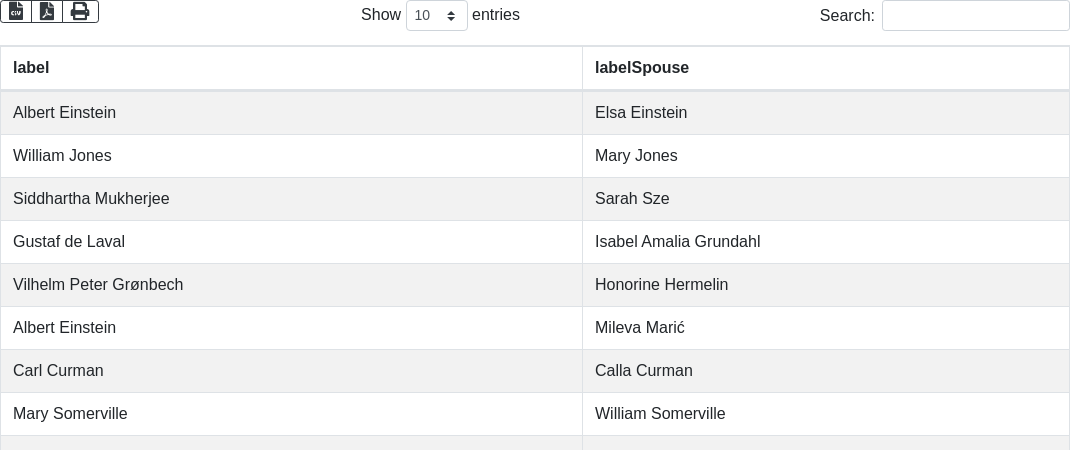
Task: Select the Sarah Sze cell
Action: (x=632, y=199)
